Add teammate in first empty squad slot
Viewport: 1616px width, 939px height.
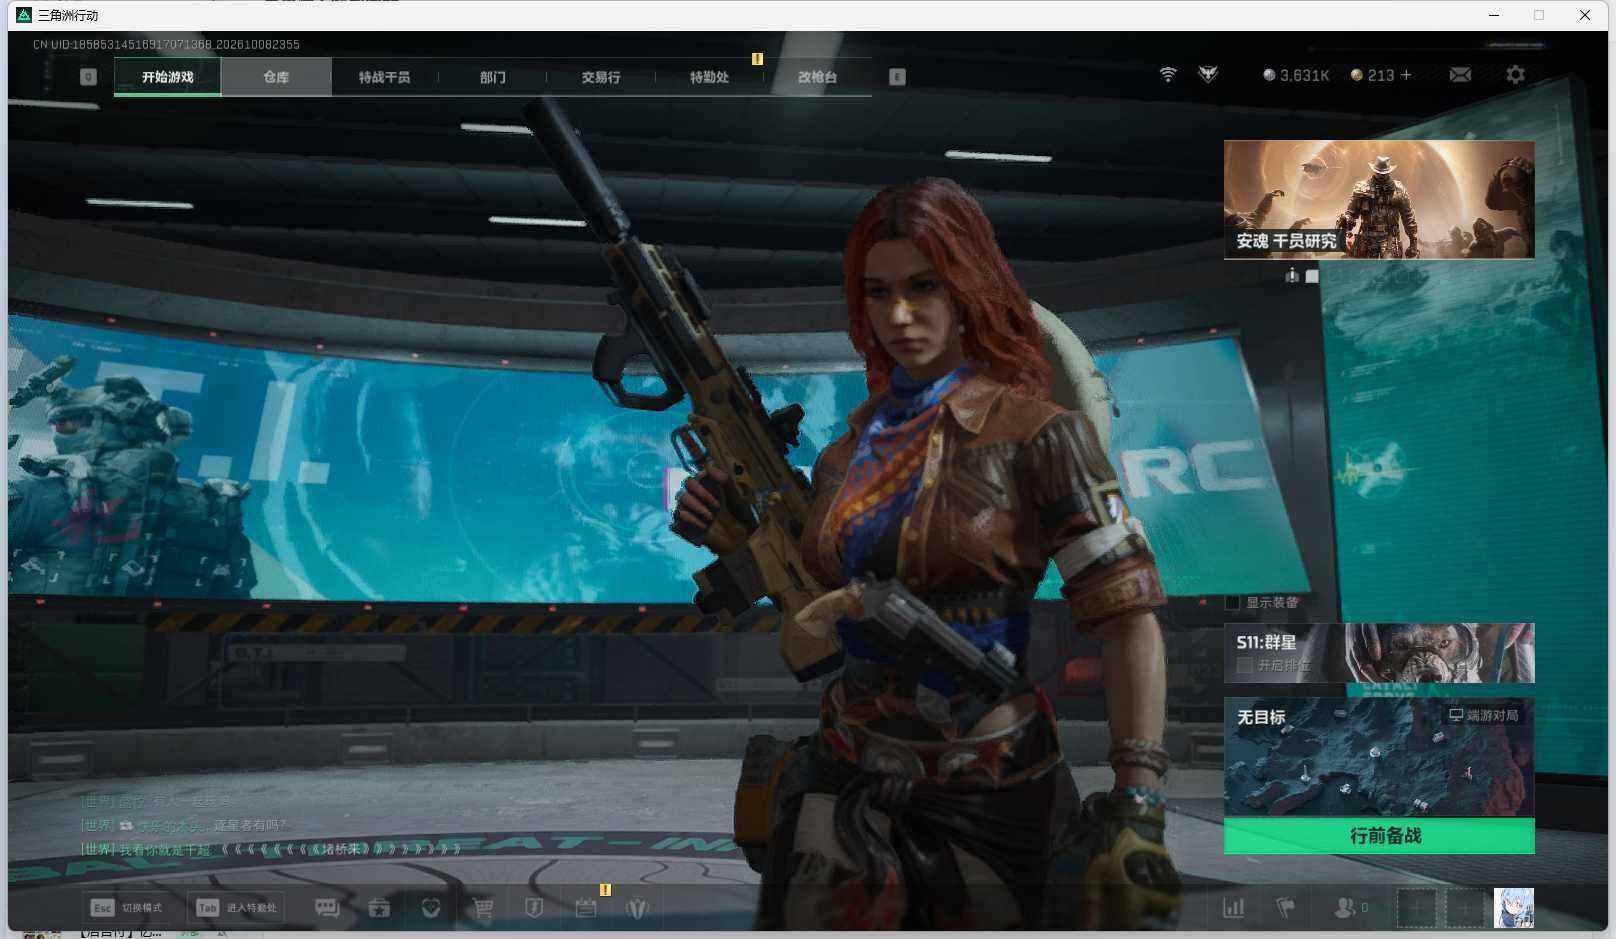click(x=1416, y=908)
